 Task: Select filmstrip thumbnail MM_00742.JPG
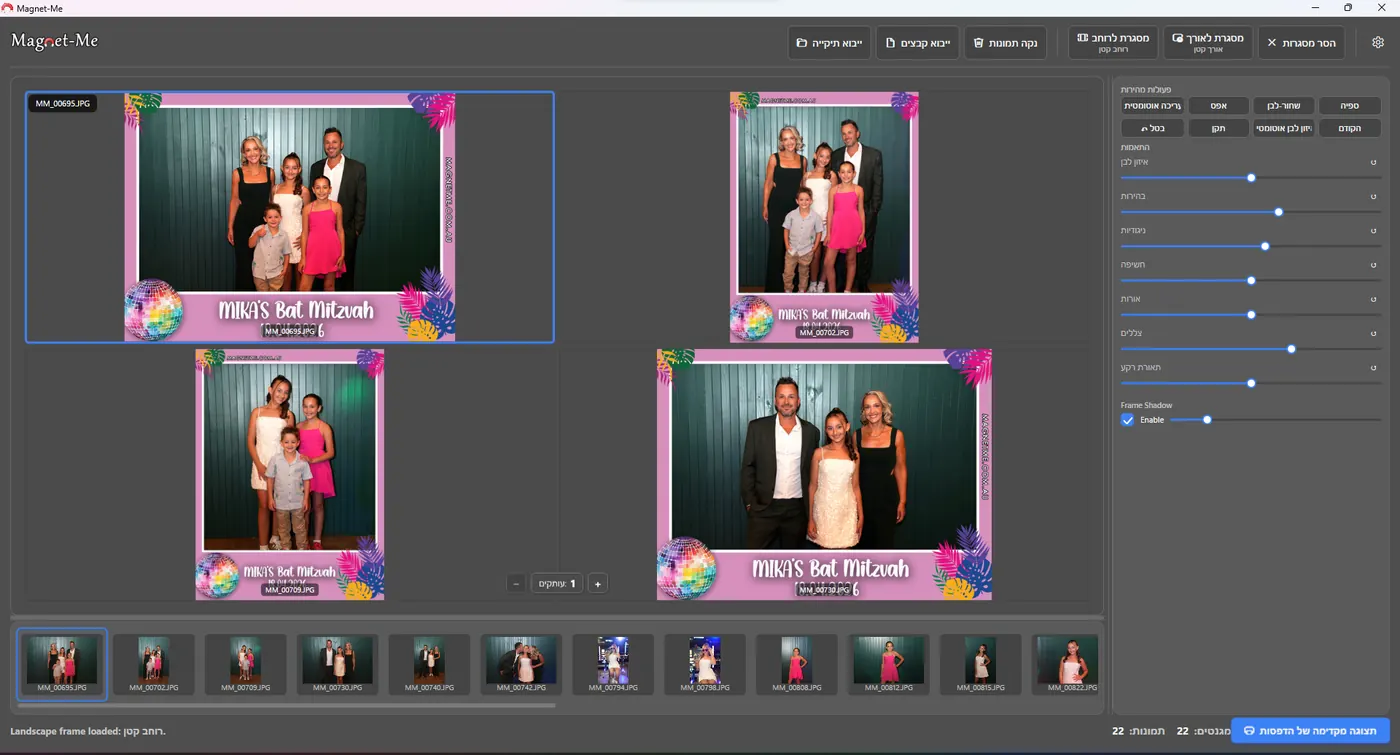click(522, 664)
